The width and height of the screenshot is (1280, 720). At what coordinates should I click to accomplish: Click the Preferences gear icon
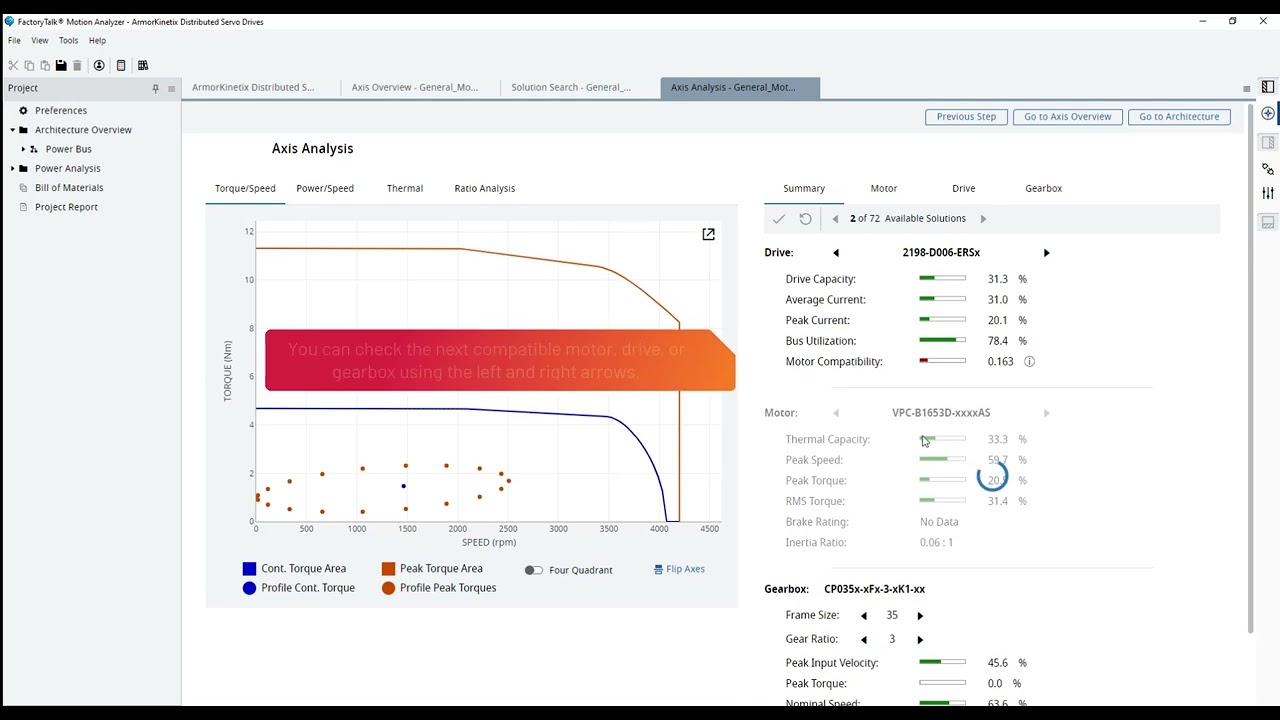click(23, 111)
